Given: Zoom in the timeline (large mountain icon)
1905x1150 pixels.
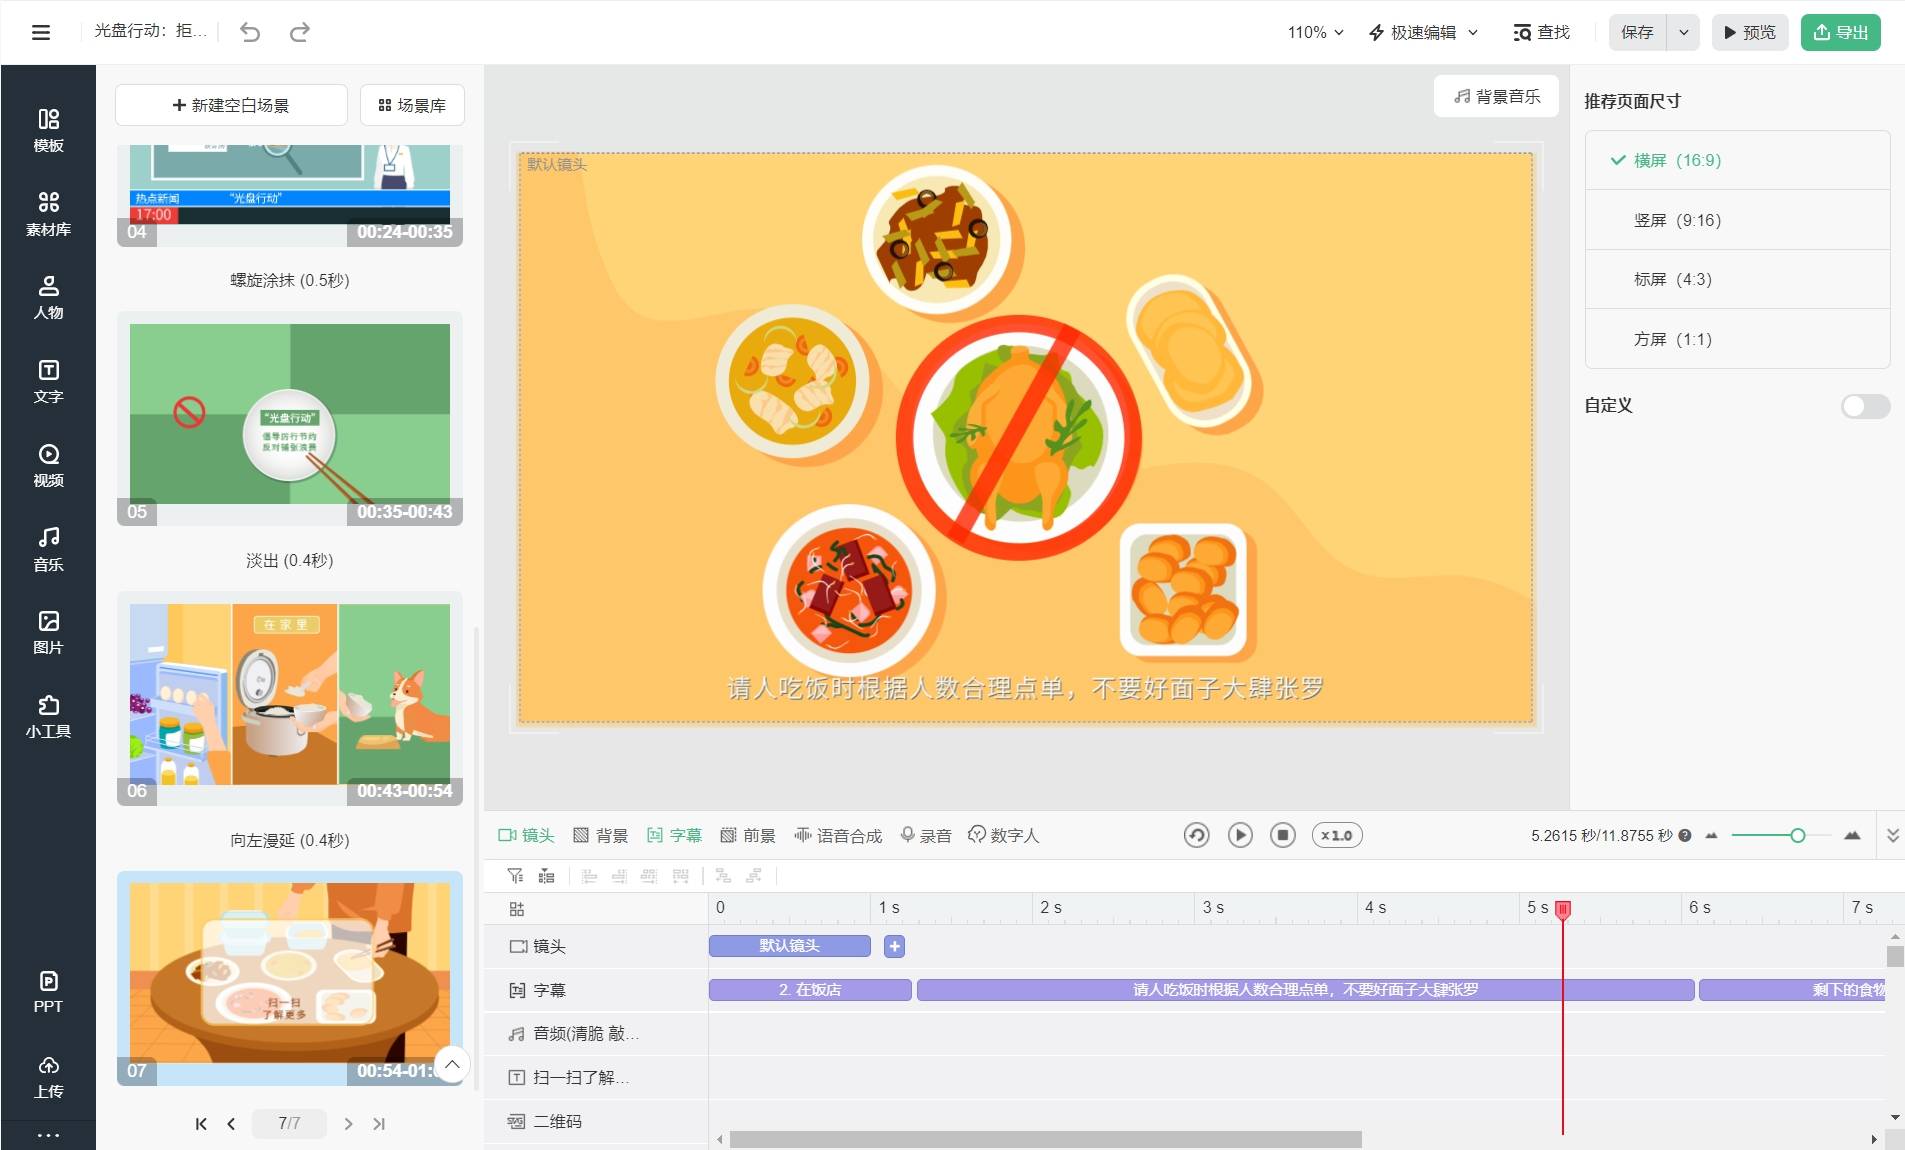Looking at the screenshot, I should pos(1852,835).
